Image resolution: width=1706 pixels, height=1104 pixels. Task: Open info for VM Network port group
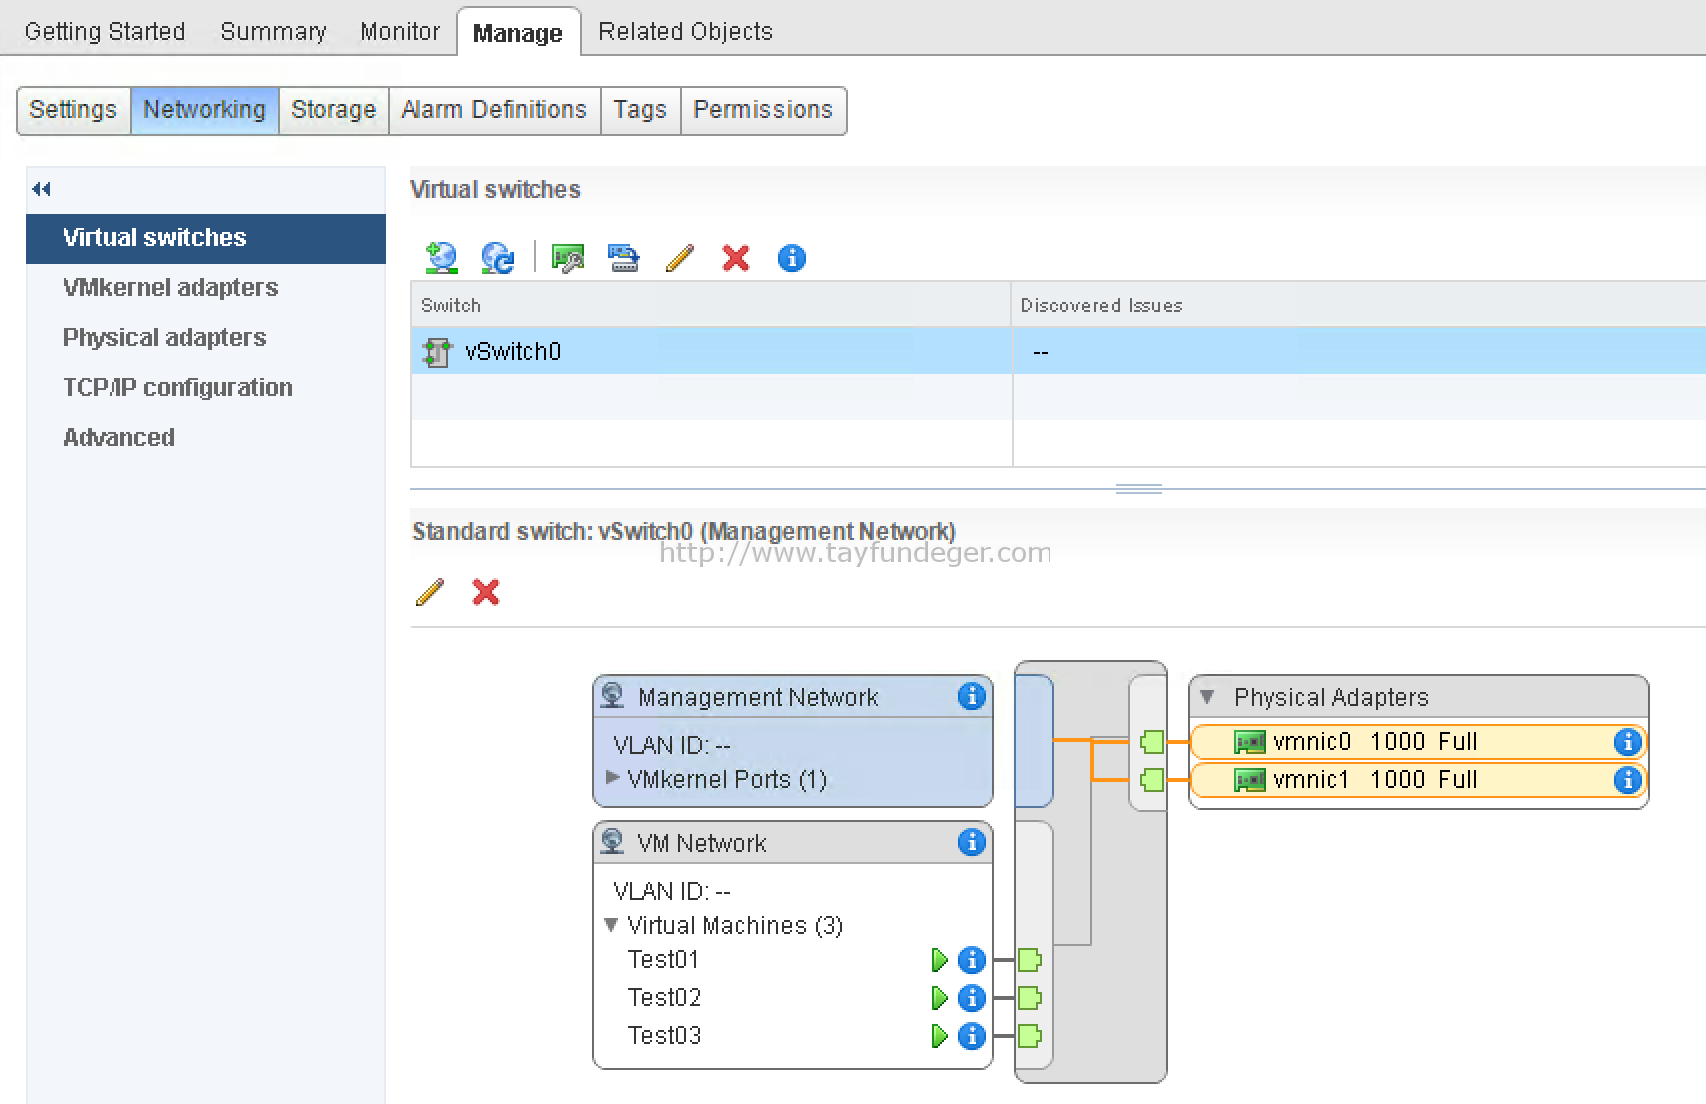tap(971, 842)
